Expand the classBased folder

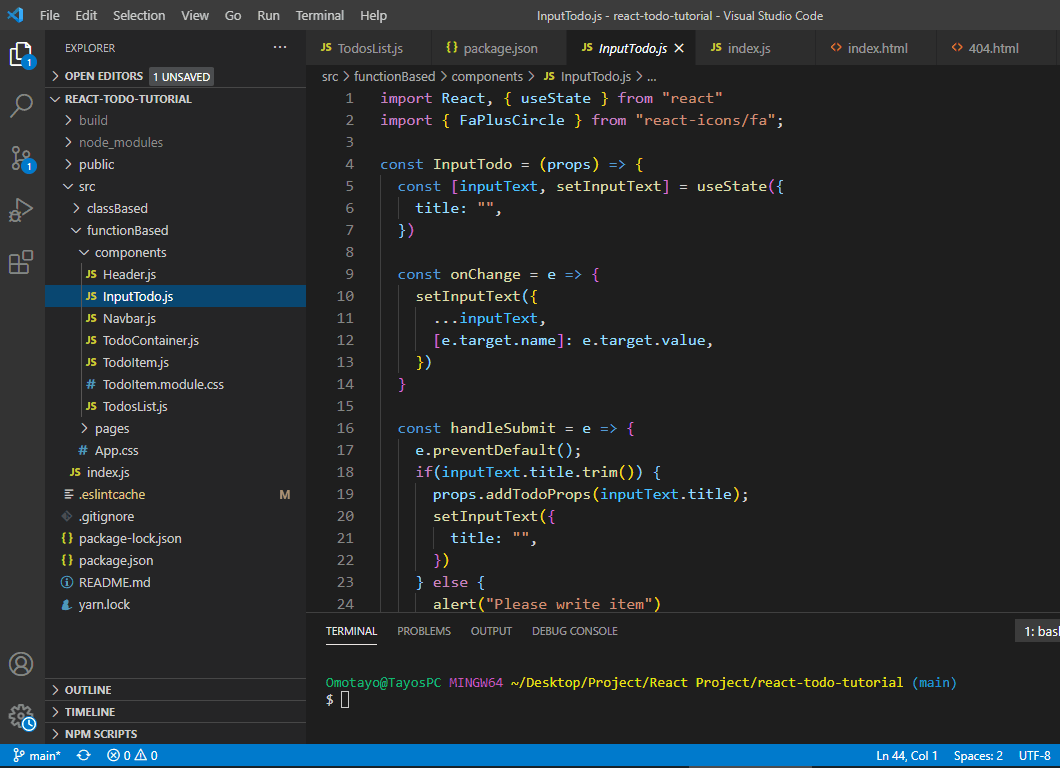[176, 208]
